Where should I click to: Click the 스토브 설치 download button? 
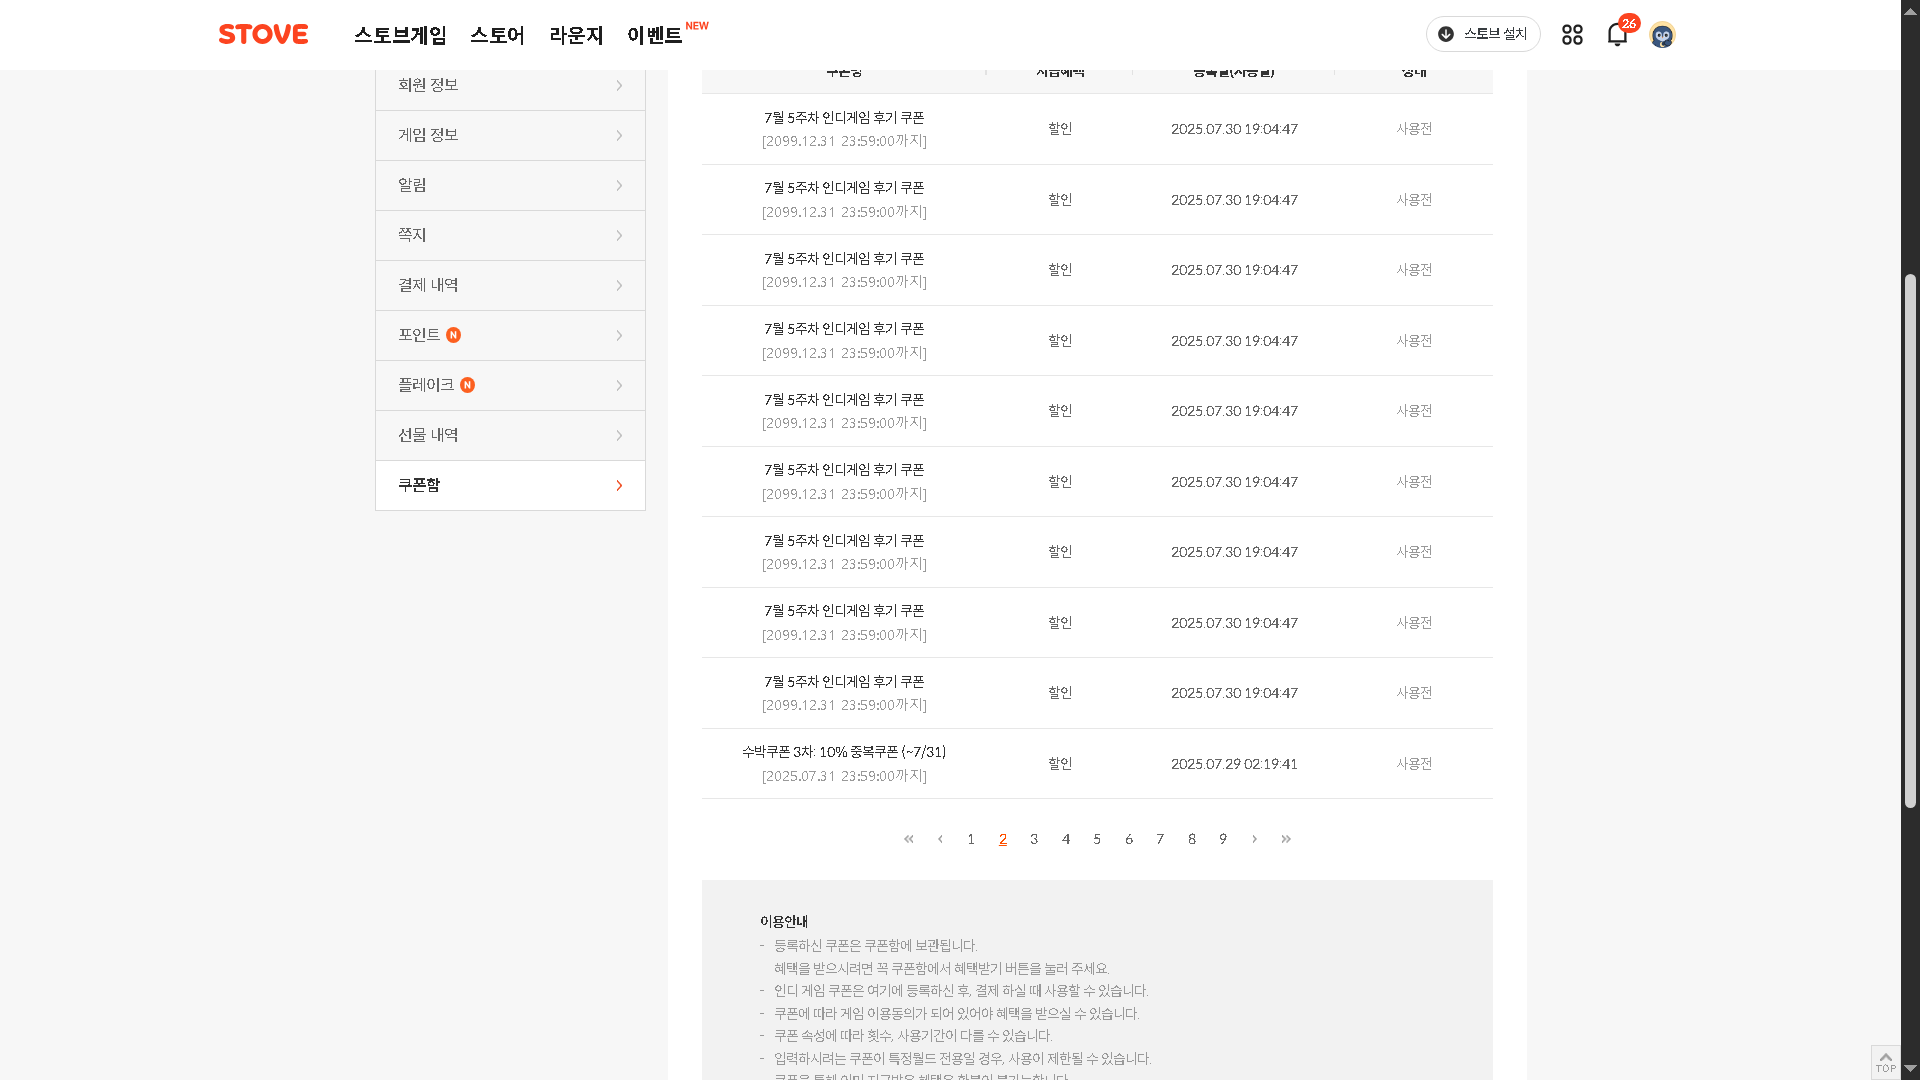pos(1483,34)
